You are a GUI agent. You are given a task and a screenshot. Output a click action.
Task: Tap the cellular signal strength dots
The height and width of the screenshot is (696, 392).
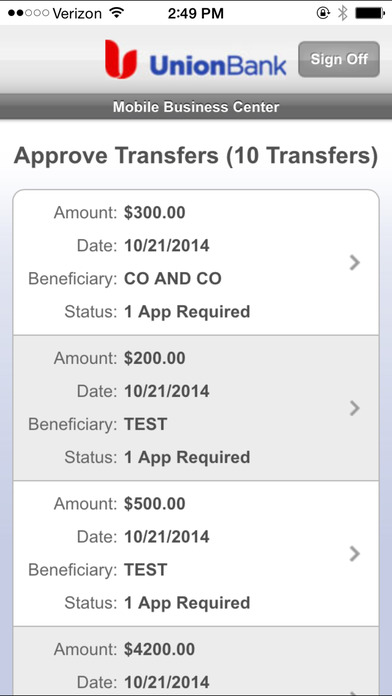(x=28, y=13)
